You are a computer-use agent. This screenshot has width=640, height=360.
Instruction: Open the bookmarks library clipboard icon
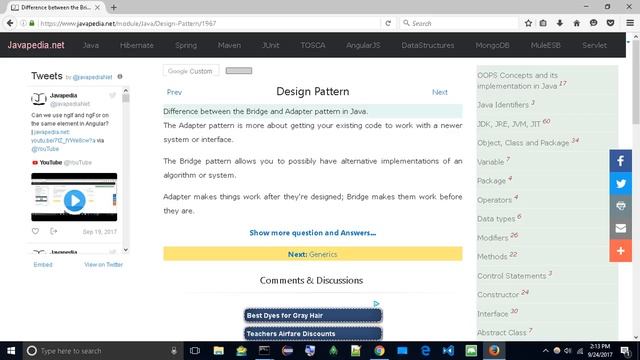point(543,23)
